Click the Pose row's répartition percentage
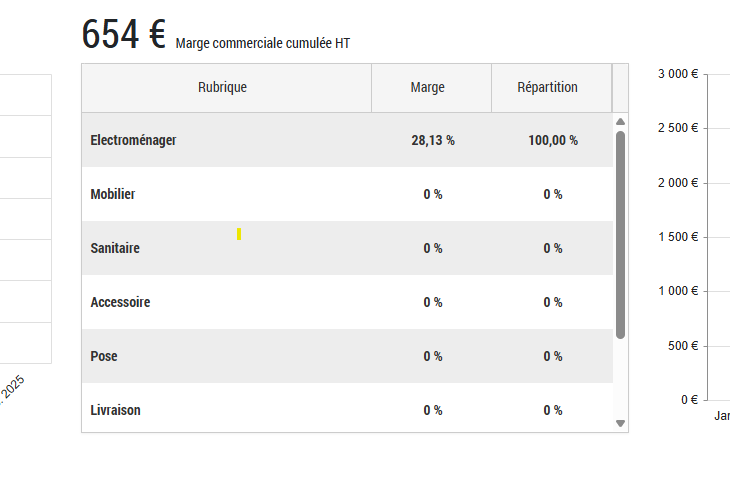The width and height of the screenshot is (730, 504). click(x=553, y=357)
